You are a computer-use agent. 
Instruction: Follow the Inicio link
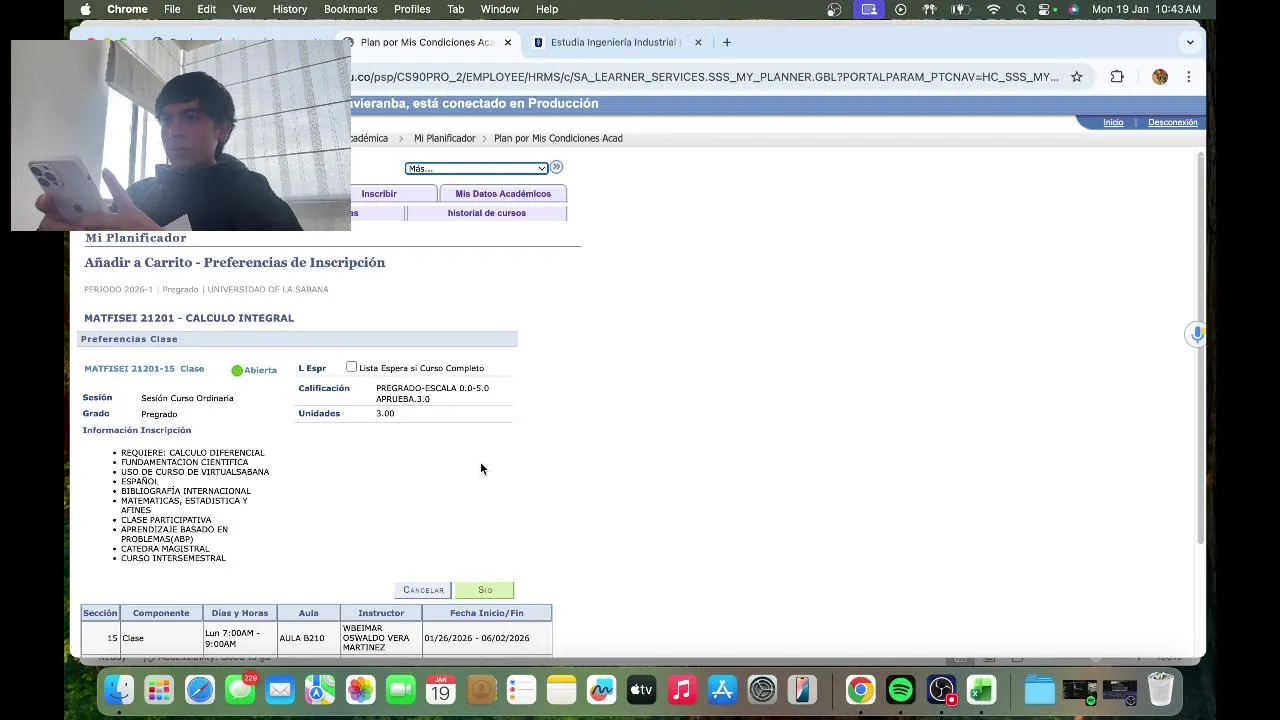point(1113,122)
